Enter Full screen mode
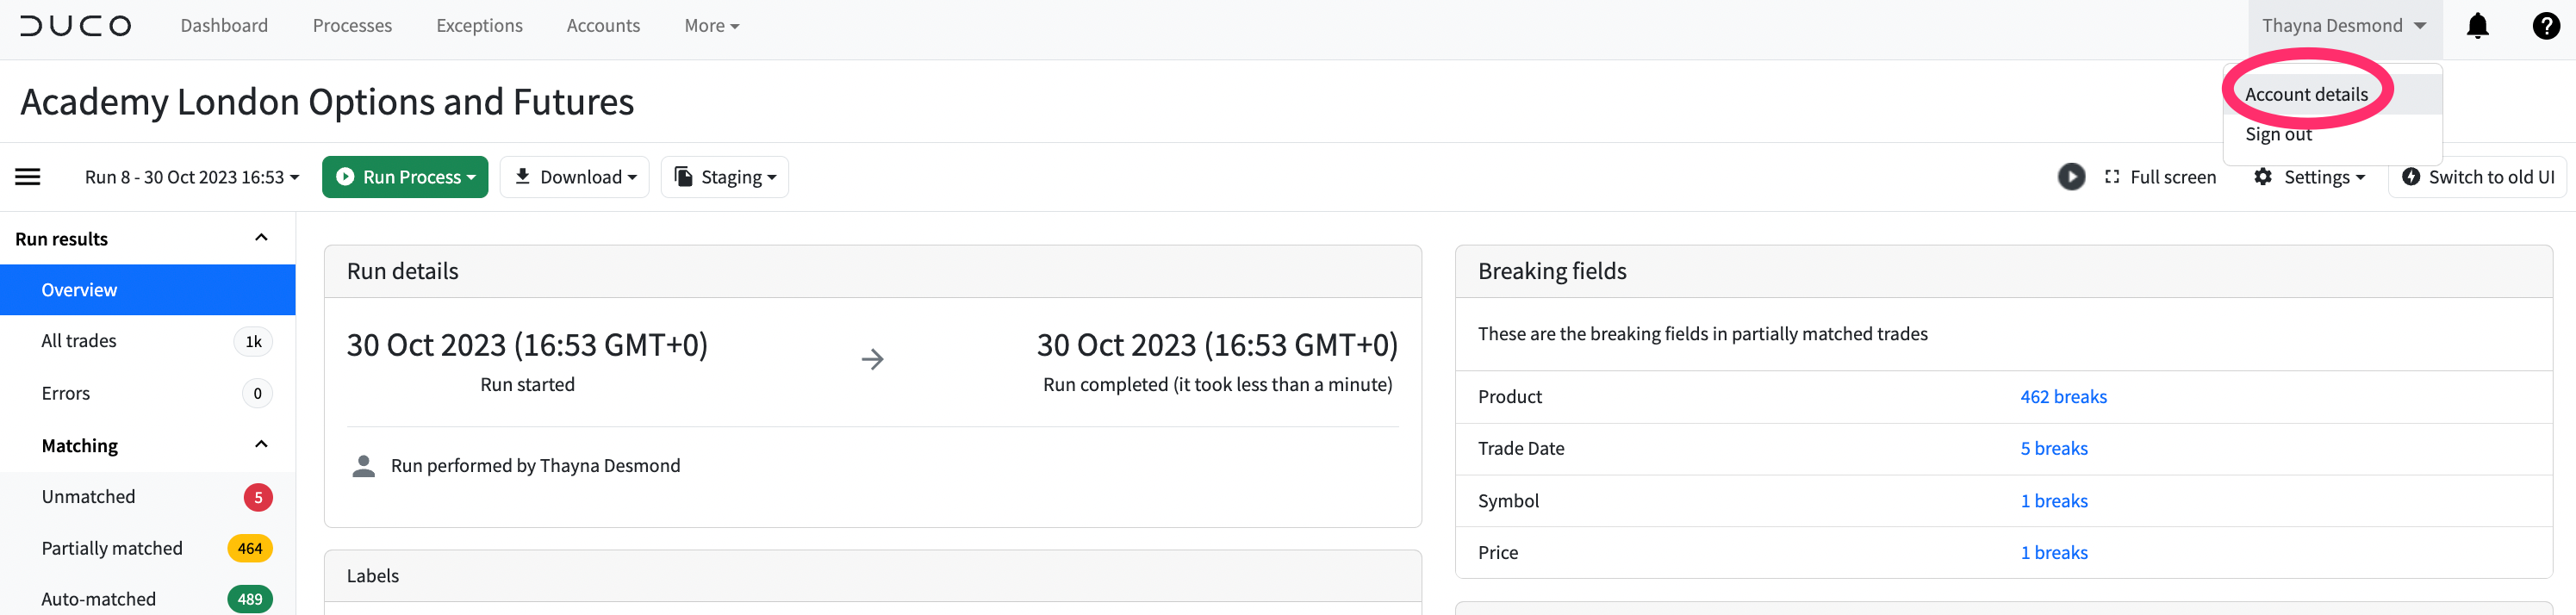2576x615 pixels. 2160,177
